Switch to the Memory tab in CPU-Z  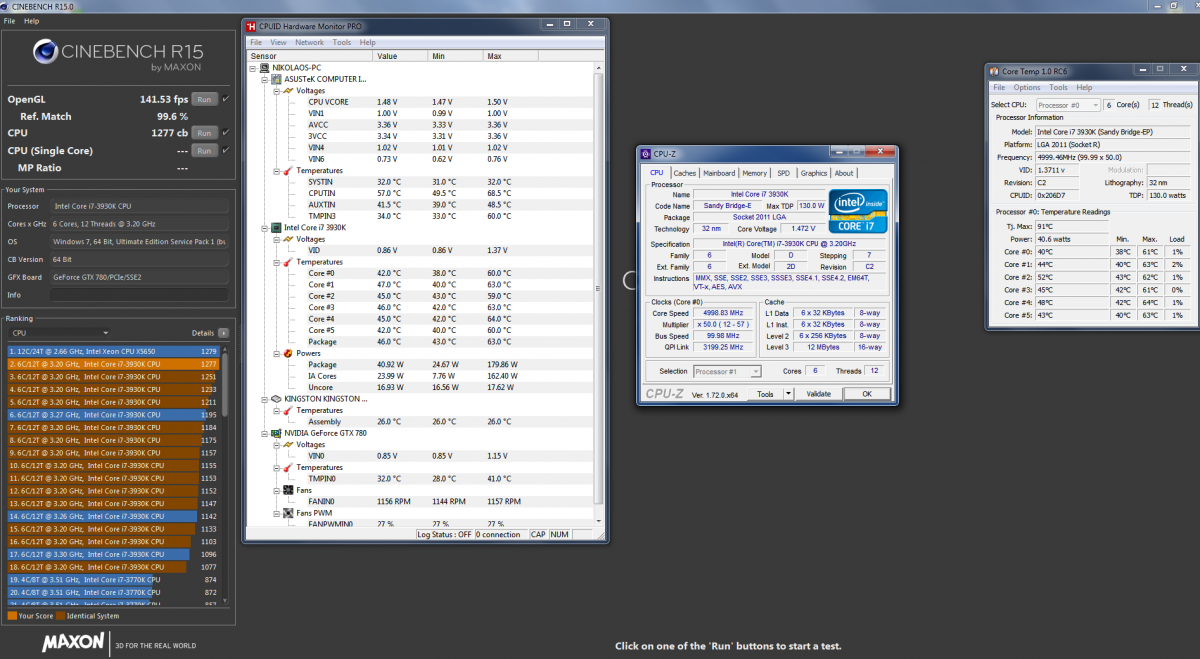point(755,173)
